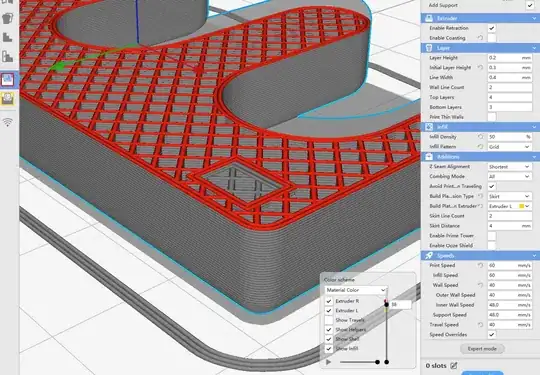
Task: Click the edit icon beside 0 slots
Action: 454,365
